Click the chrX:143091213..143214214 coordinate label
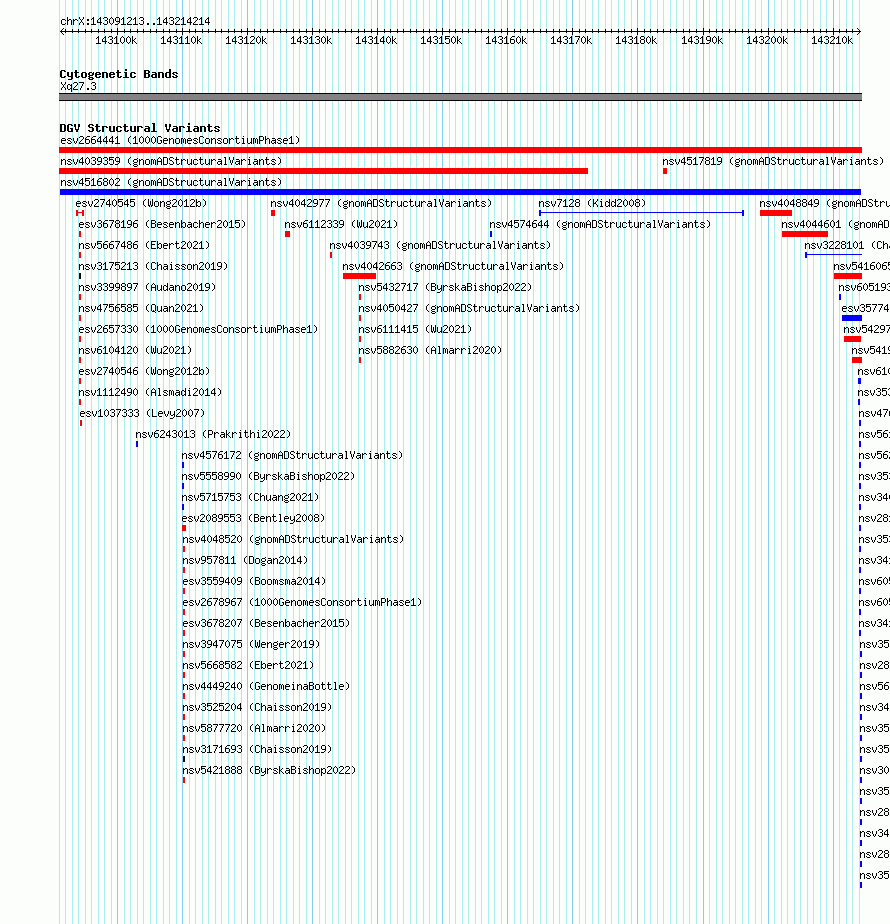Image resolution: width=890 pixels, height=924 pixels. tap(135, 21)
